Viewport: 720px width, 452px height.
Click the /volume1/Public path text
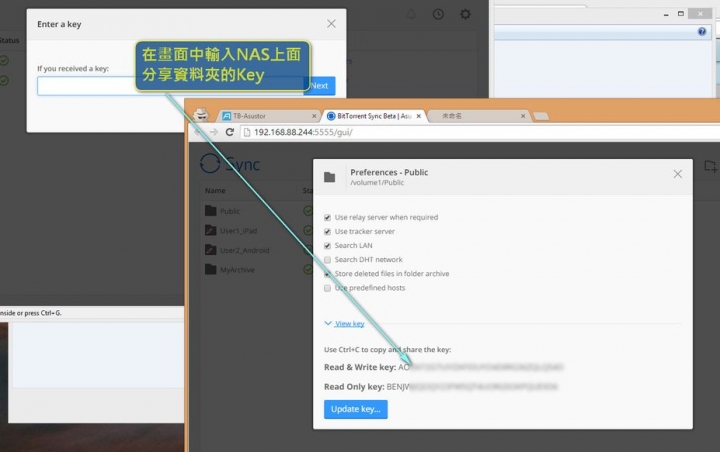pos(377,182)
